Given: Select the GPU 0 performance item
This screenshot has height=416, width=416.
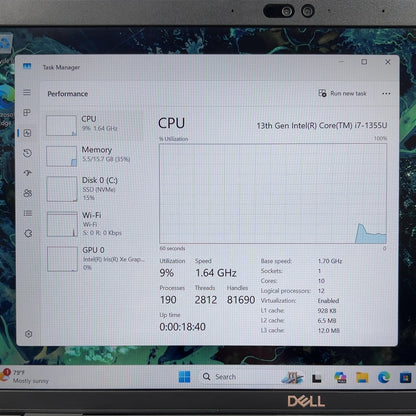Looking at the screenshot, I should 96,259.
